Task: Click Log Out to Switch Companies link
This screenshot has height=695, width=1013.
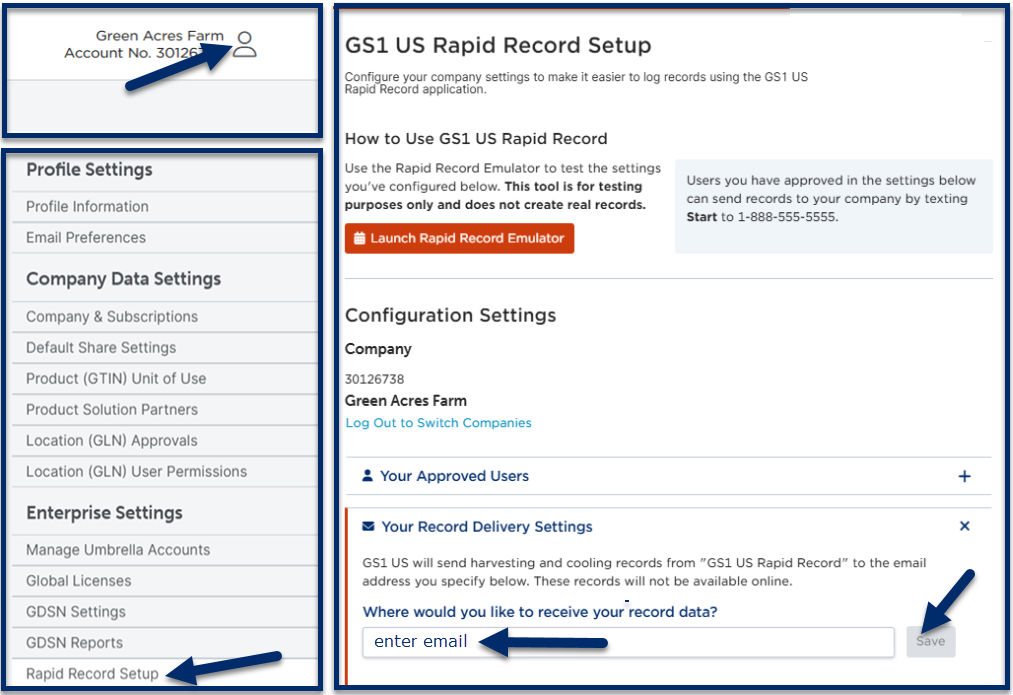Action: click(438, 422)
